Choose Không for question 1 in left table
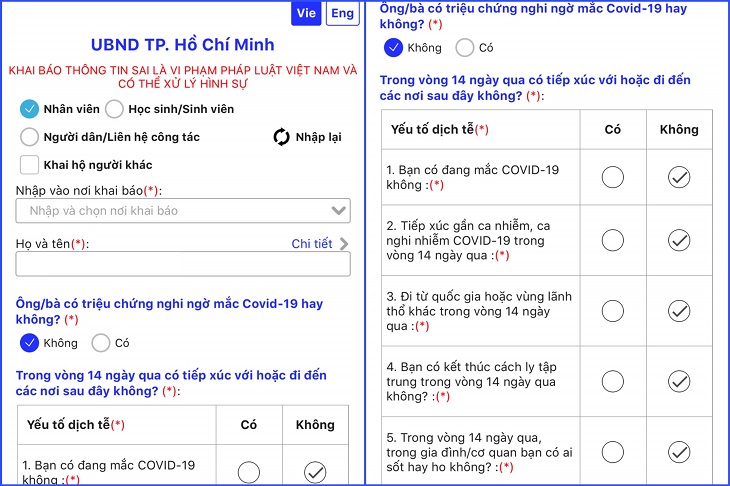The height and width of the screenshot is (486, 730). (315, 472)
